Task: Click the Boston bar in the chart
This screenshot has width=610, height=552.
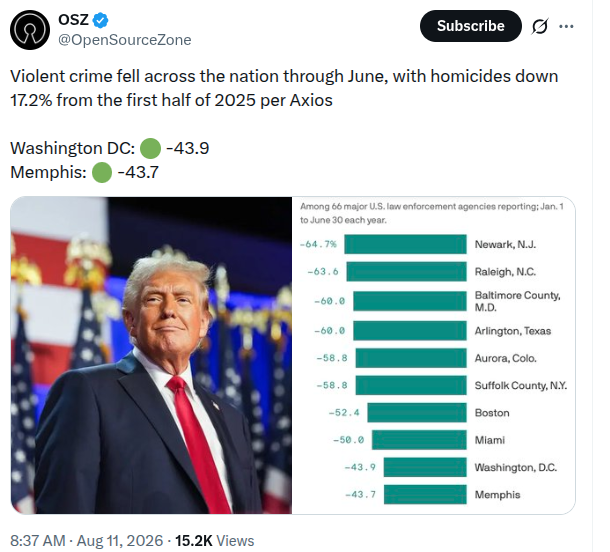Action: tap(417, 413)
